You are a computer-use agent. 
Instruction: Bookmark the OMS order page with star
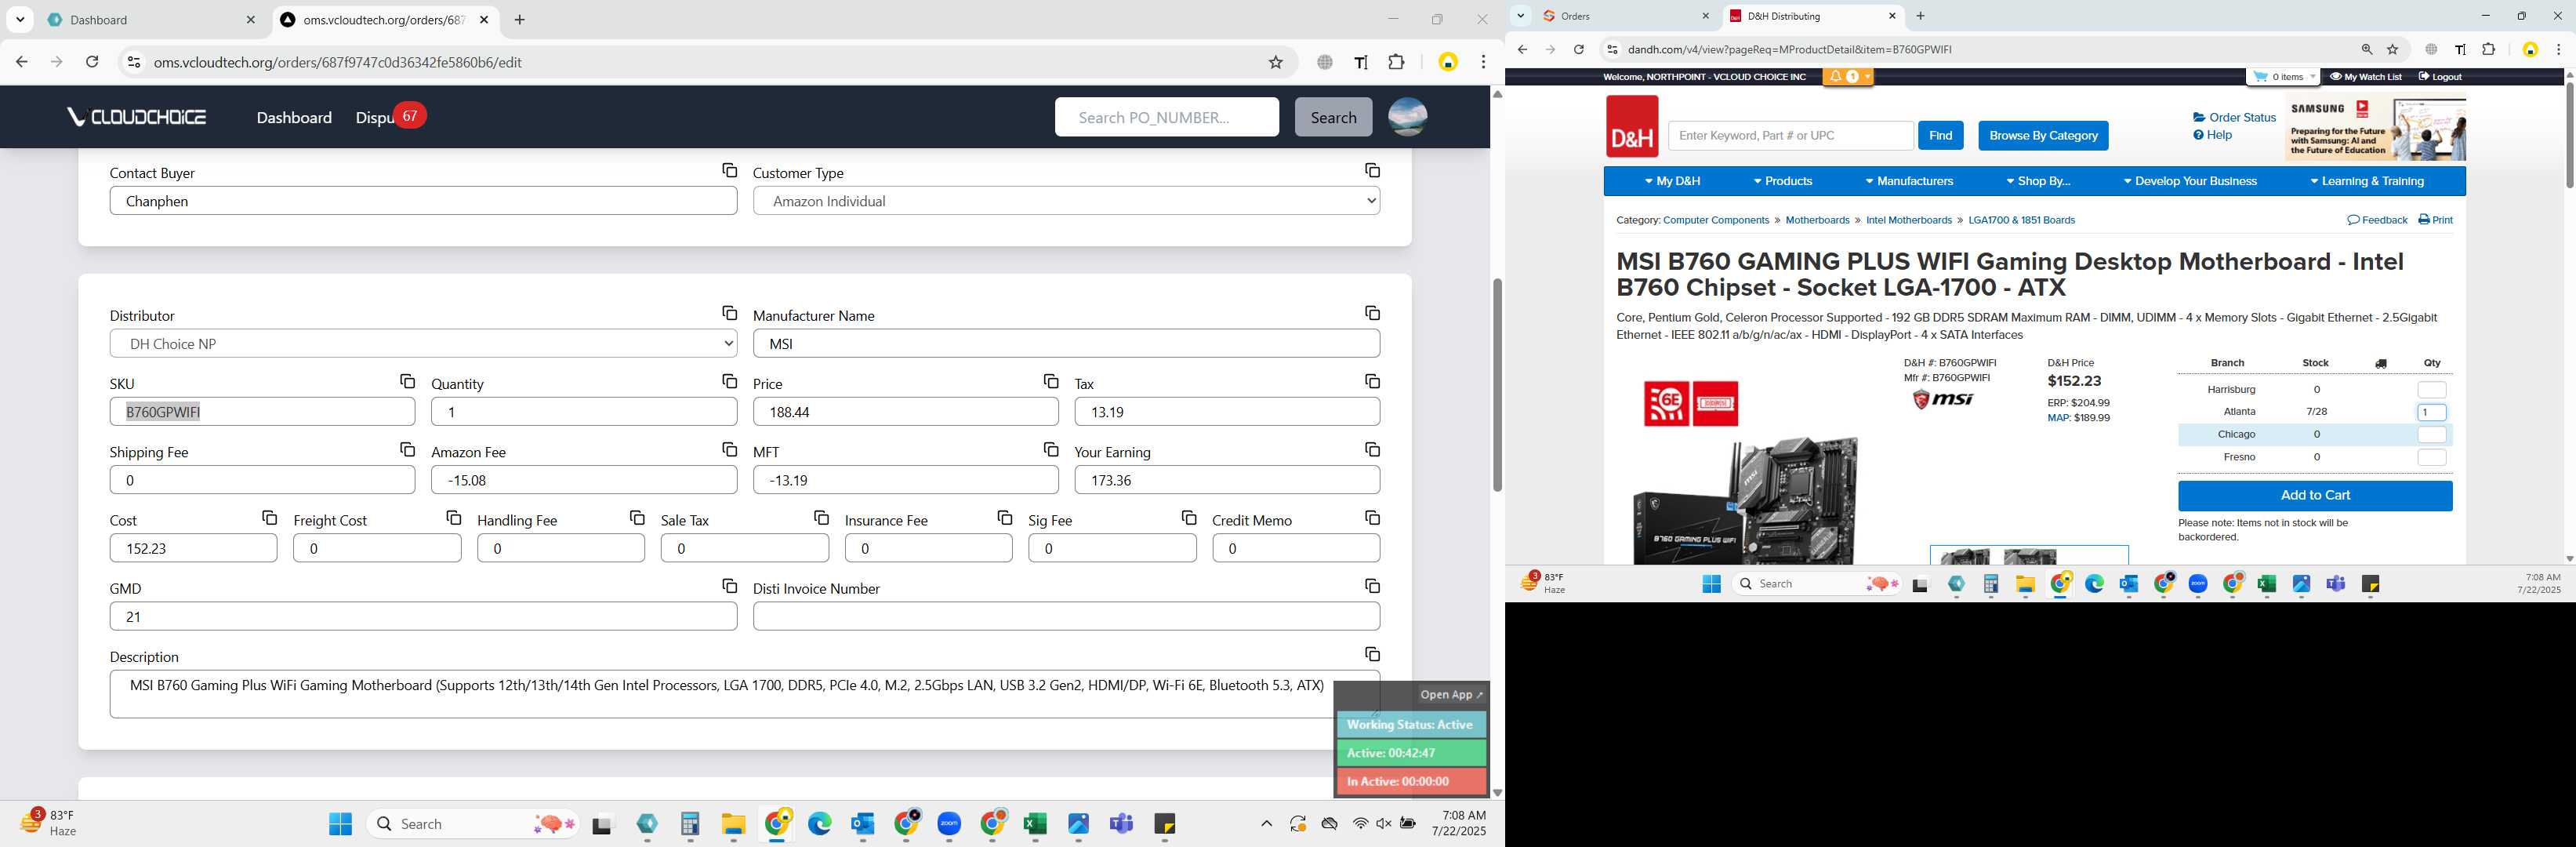tap(1275, 62)
